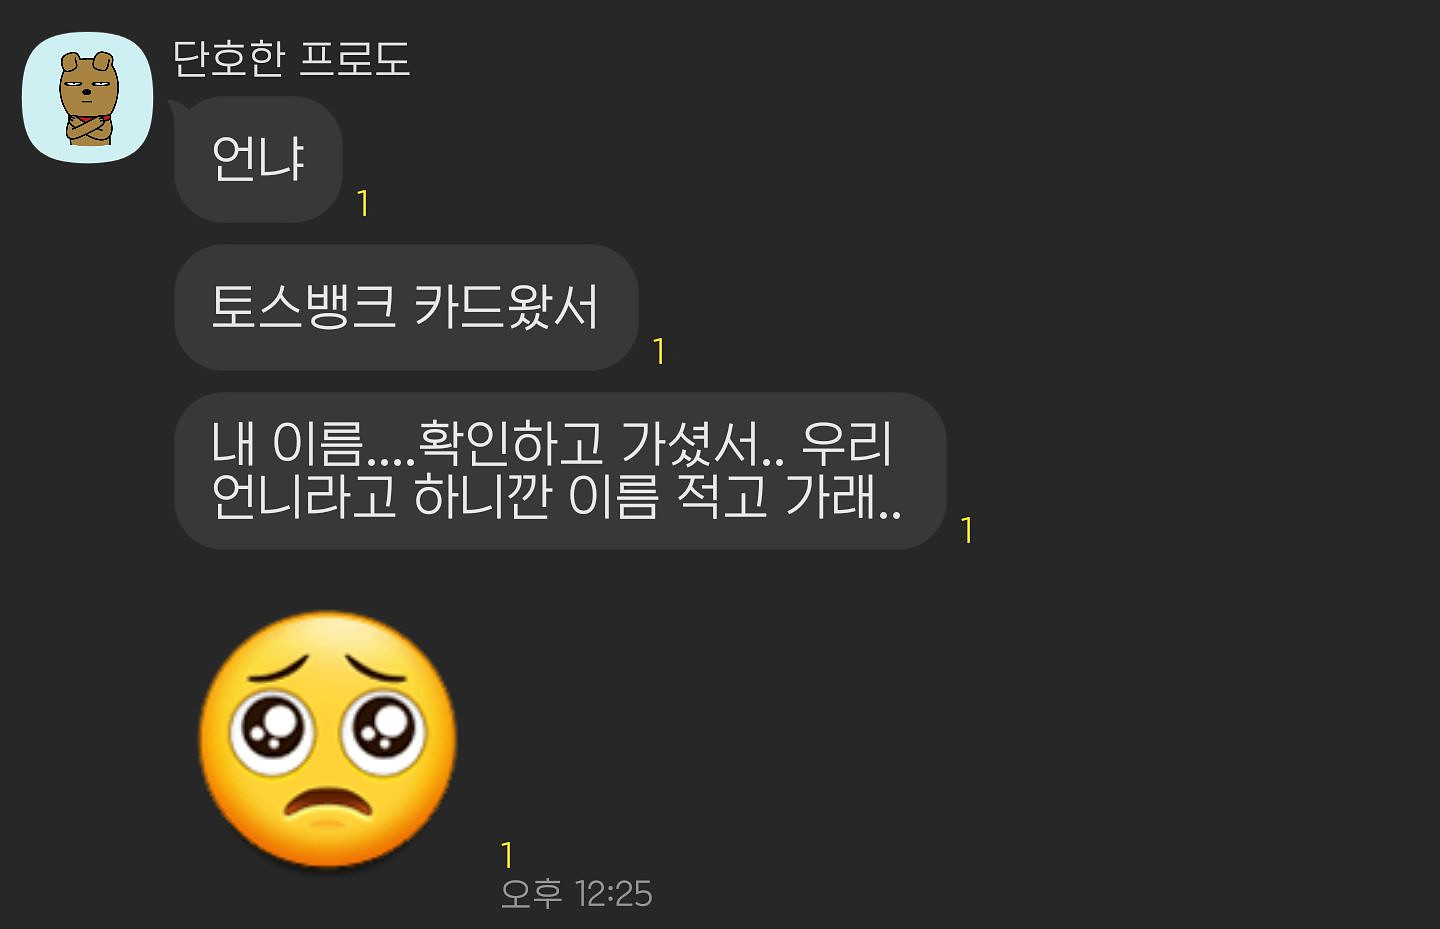
Task: Click the right eye of pleading emoji
Action: click(383, 727)
